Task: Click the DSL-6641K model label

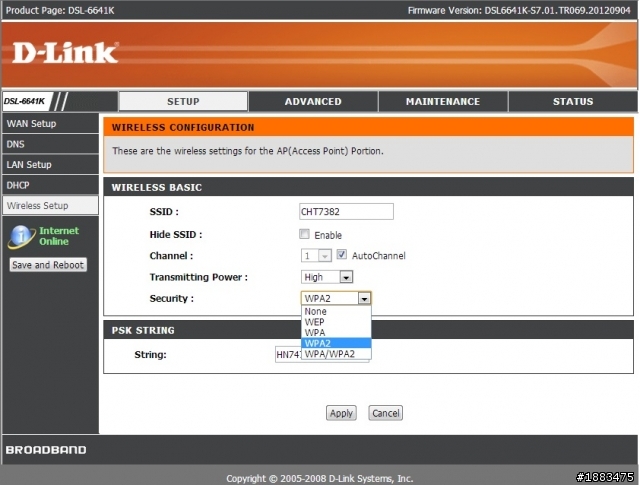Action: [x=24, y=101]
